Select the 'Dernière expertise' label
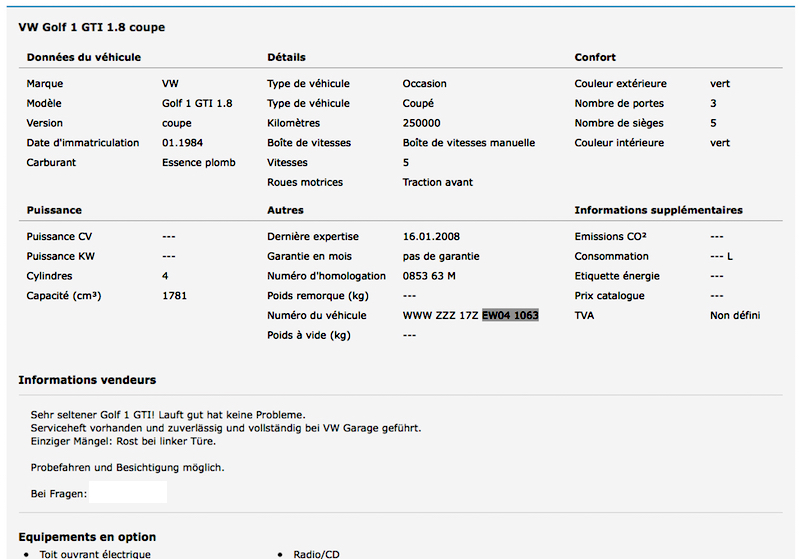Image resolution: width=800 pixels, height=559 pixels. point(313,237)
